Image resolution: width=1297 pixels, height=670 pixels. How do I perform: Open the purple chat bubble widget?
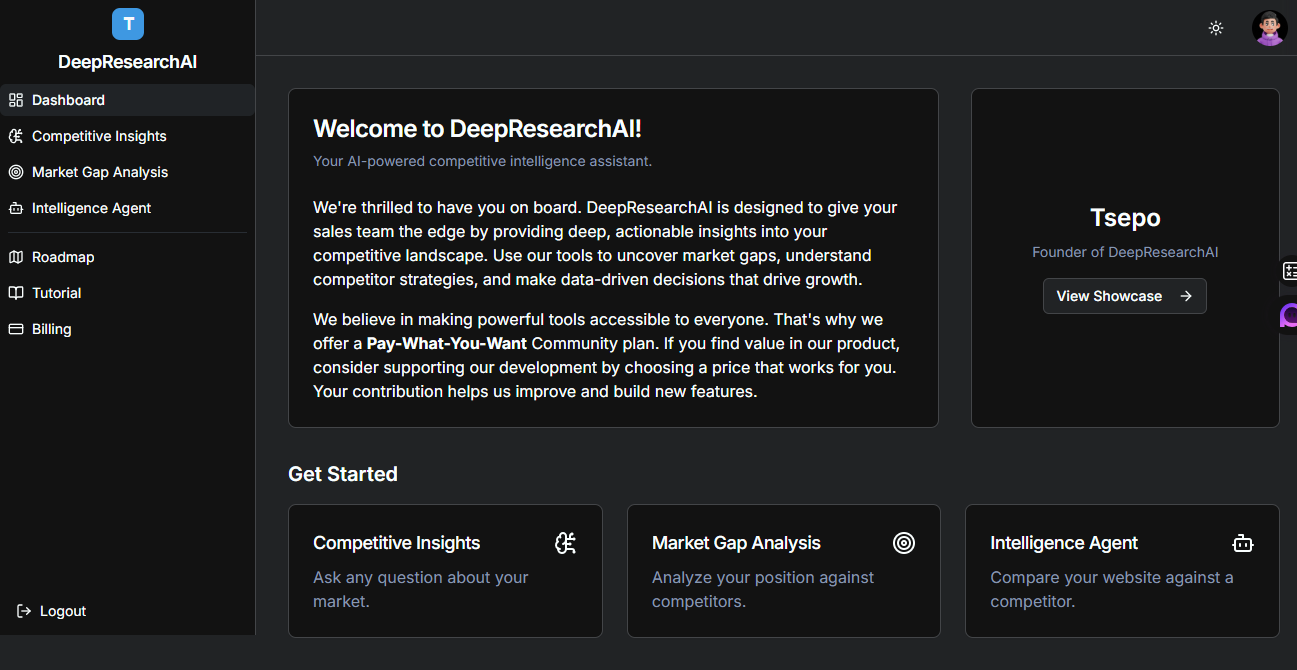[1288, 315]
